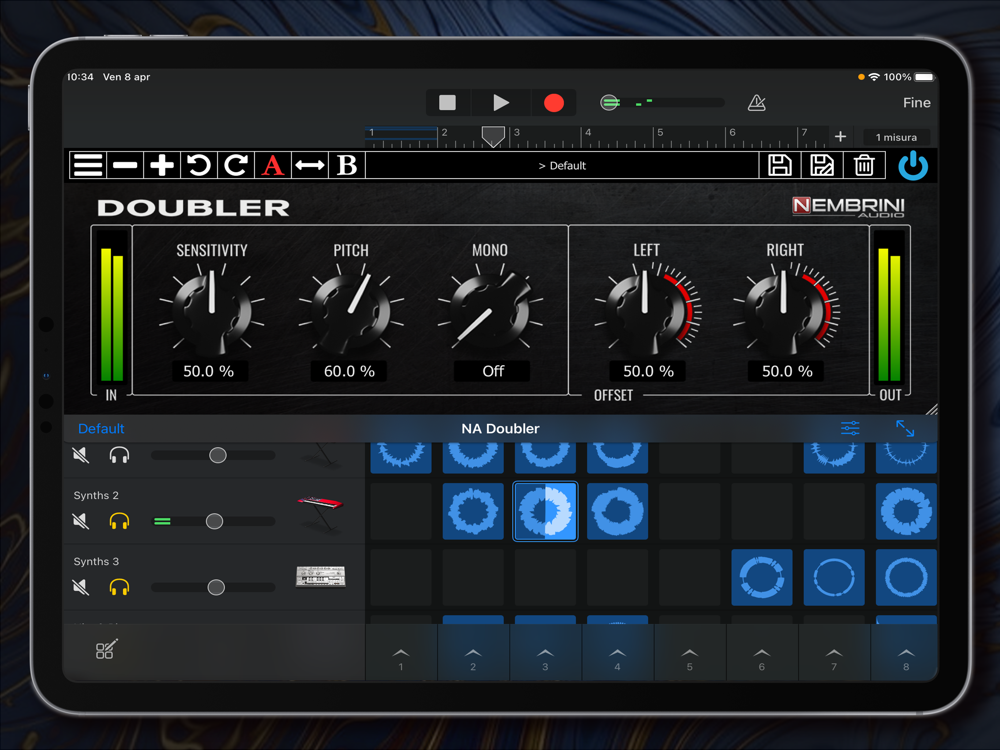
Task: Trigger the Synths 2 loop in column 8
Action: tap(906, 511)
